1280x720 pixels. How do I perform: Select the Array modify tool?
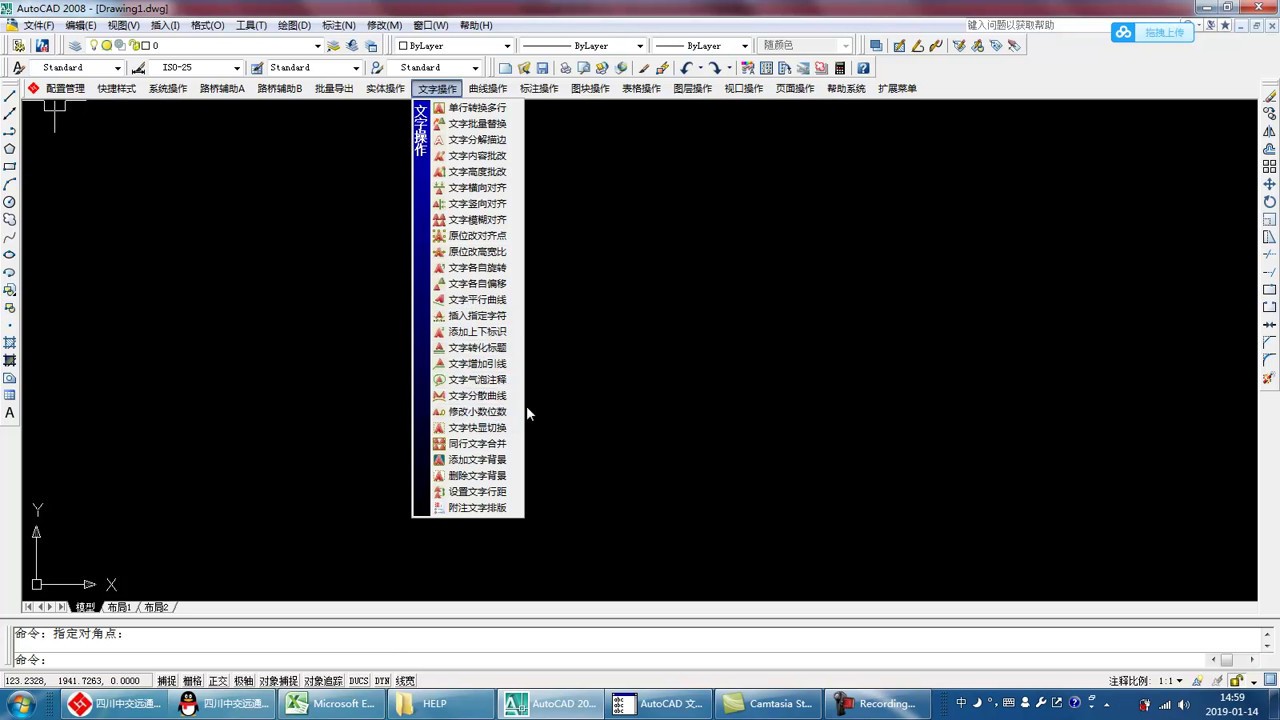pyautogui.click(x=1270, y=167)
